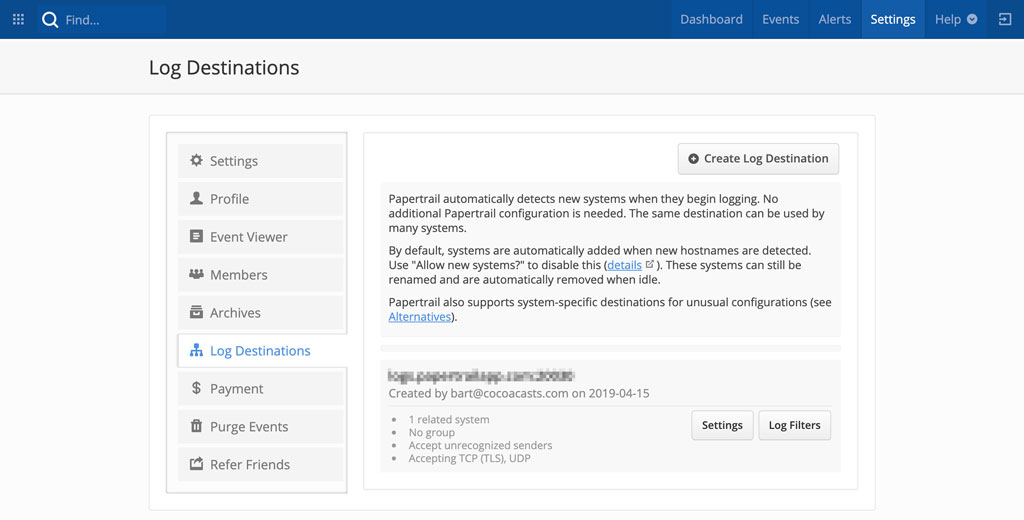This screenshot has height=520, width=1024.
Task: Click the Payment dollar icon
Action: [x=196, y=388]
